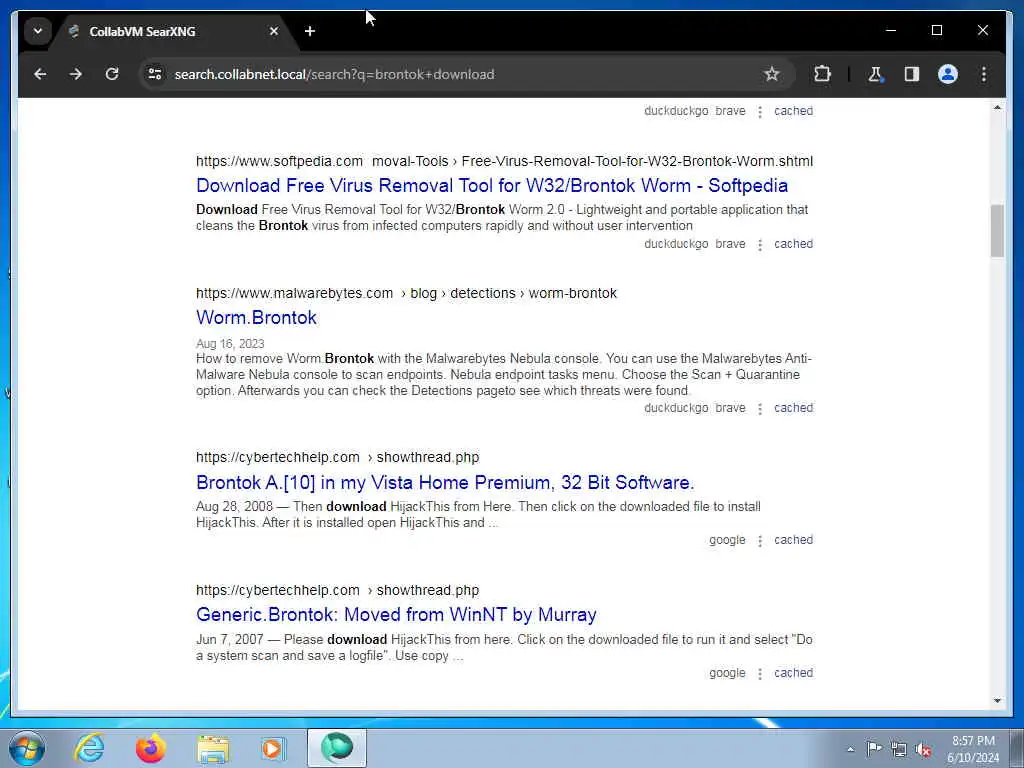Launch Internet Explorer from the taskbar
Screen dimensions: 1024x768
click(89, 748)
